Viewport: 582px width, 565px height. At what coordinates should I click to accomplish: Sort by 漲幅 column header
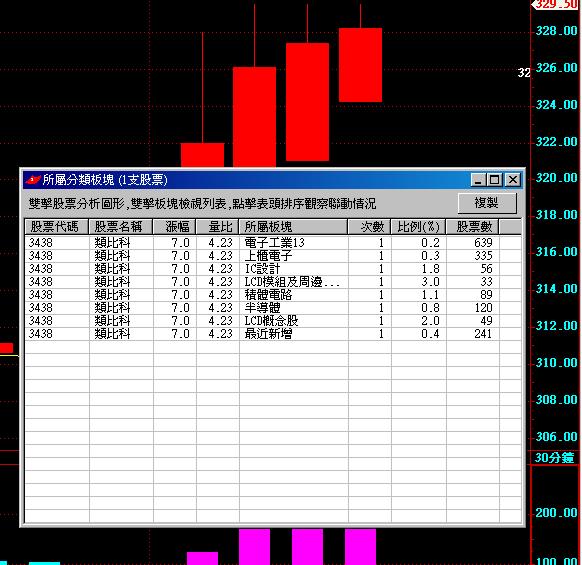pyautogui.click(x=174, y=226)
